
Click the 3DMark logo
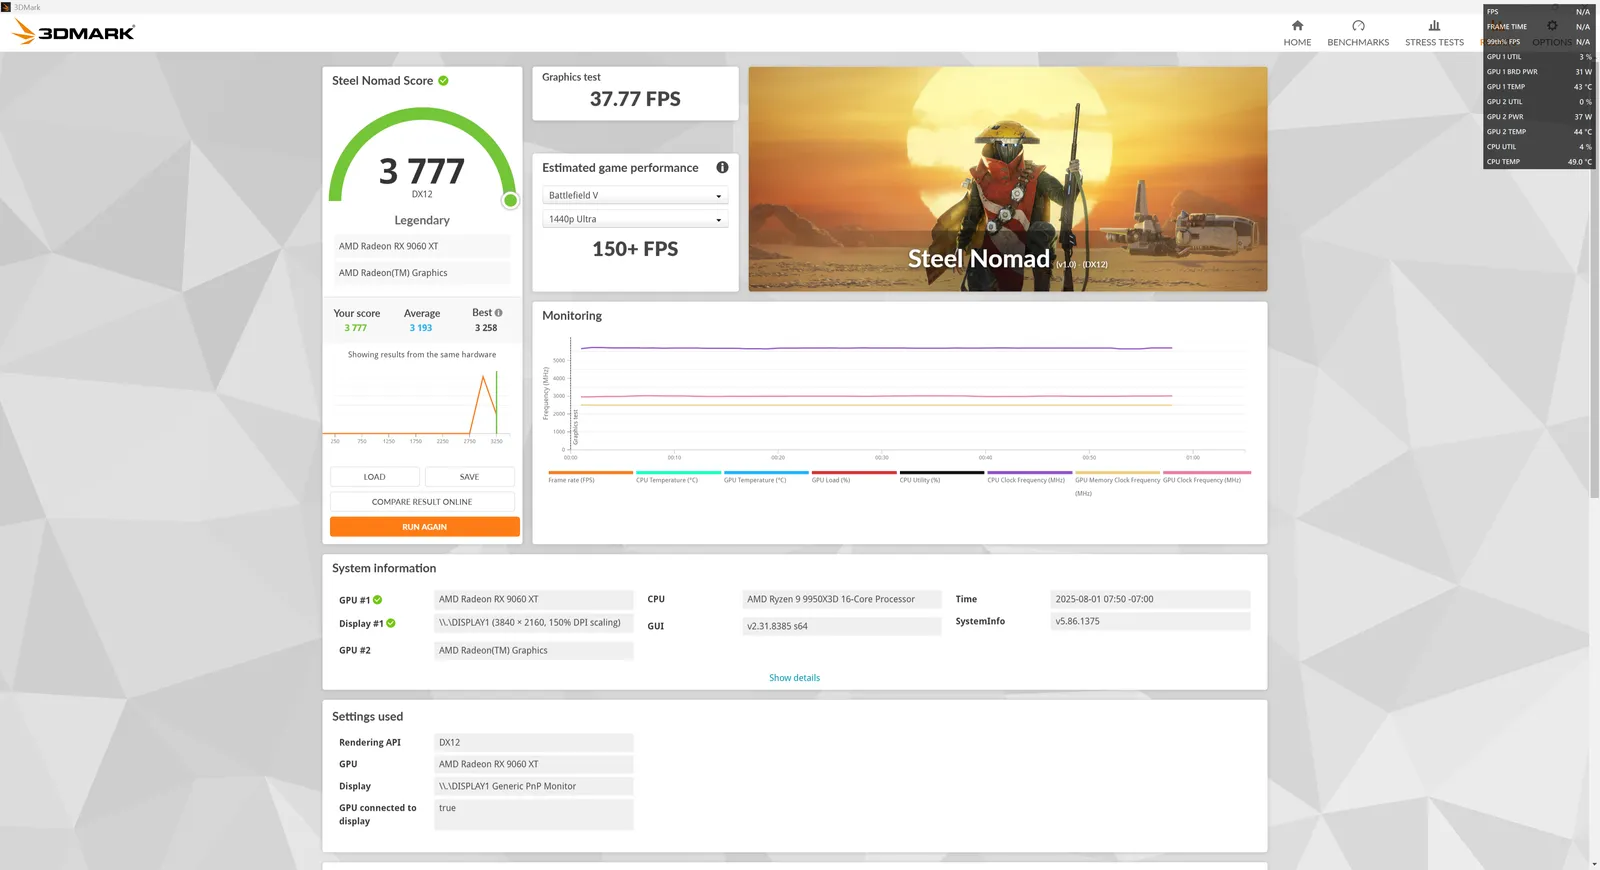pos(74,32)
